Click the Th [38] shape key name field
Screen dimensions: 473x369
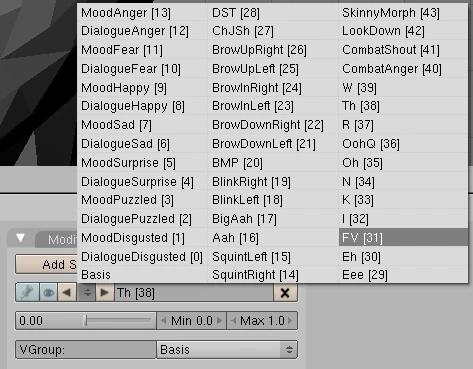point(194,293)
